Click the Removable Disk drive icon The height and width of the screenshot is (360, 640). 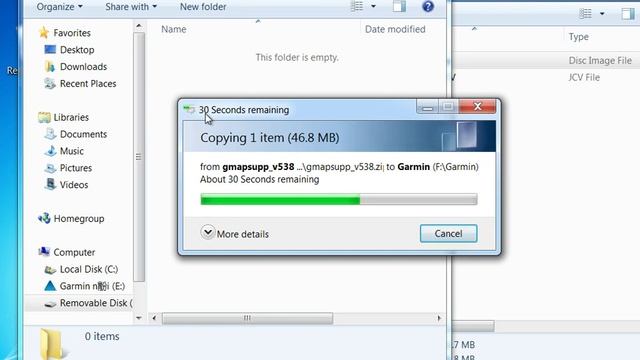pyautogui.click(x=50, y=304)
